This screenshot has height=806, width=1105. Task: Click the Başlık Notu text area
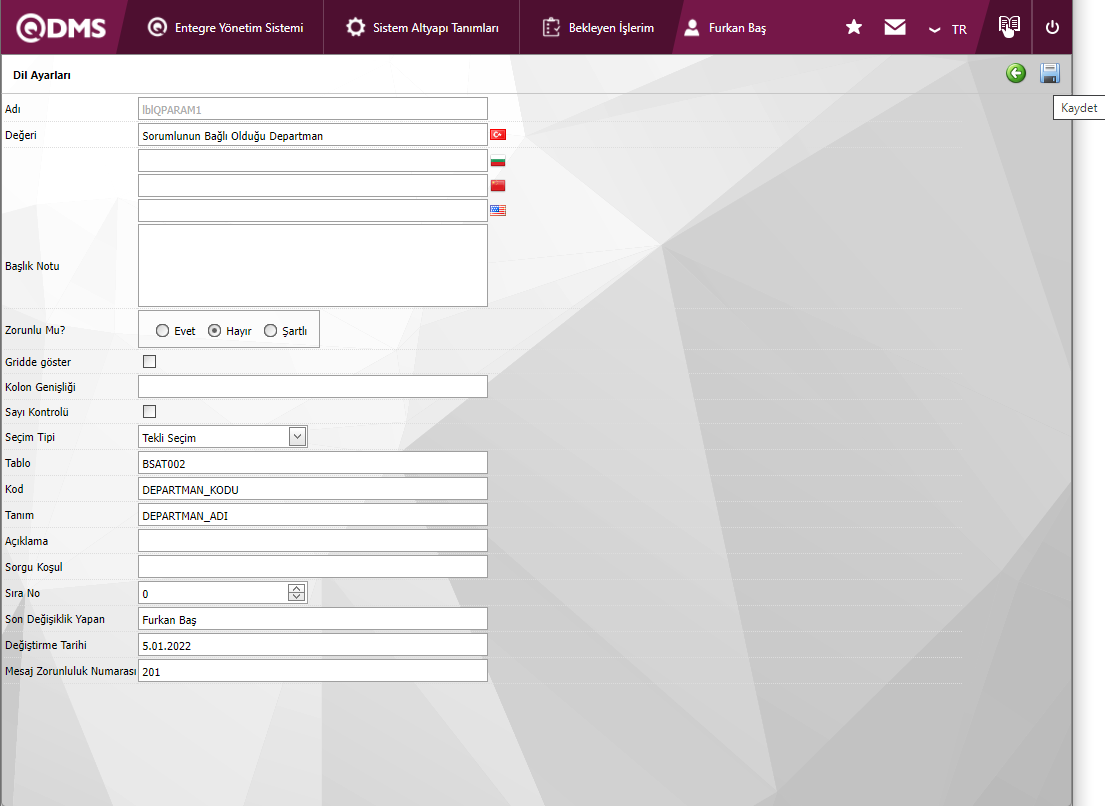[x=313, y=266]
